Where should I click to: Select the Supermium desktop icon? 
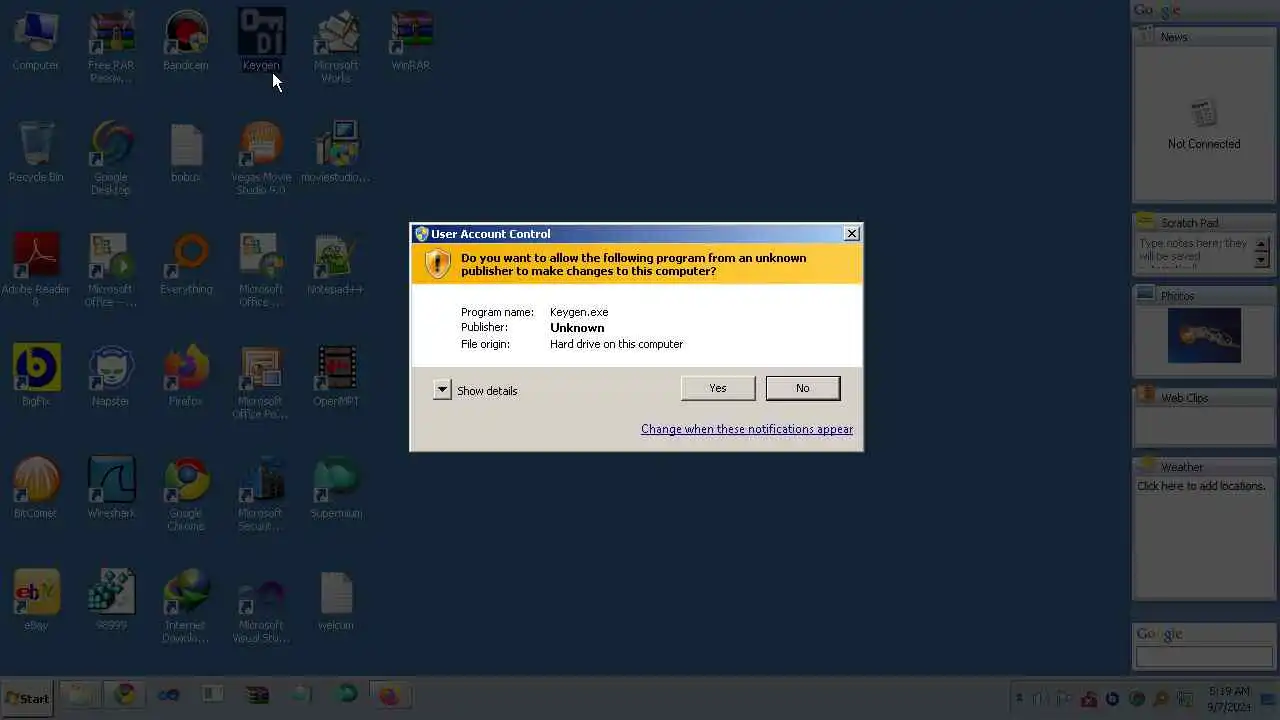336,489
